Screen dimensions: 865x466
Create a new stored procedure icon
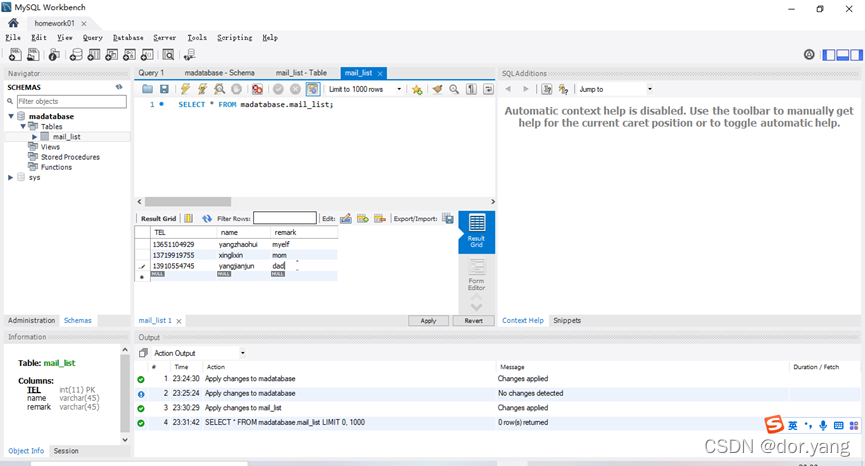coord(129,55)
